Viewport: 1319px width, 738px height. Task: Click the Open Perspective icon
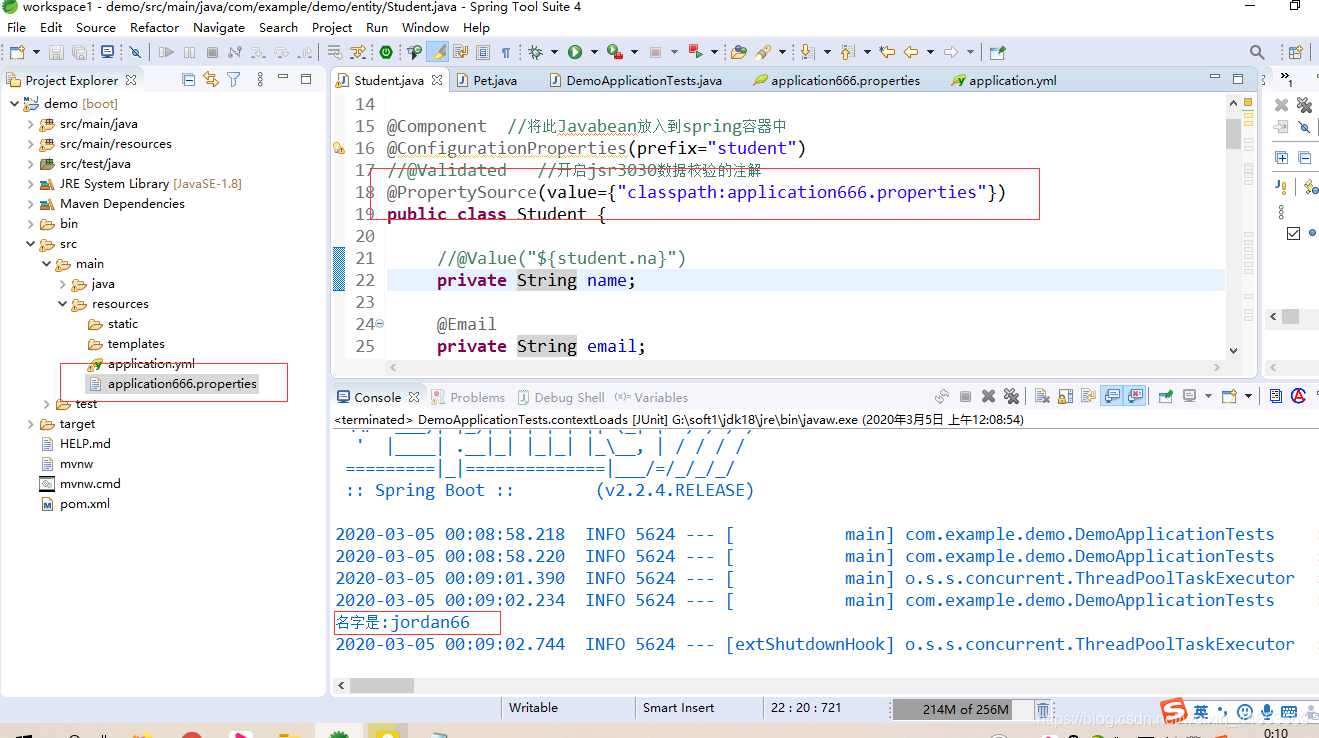[1295, 52]
